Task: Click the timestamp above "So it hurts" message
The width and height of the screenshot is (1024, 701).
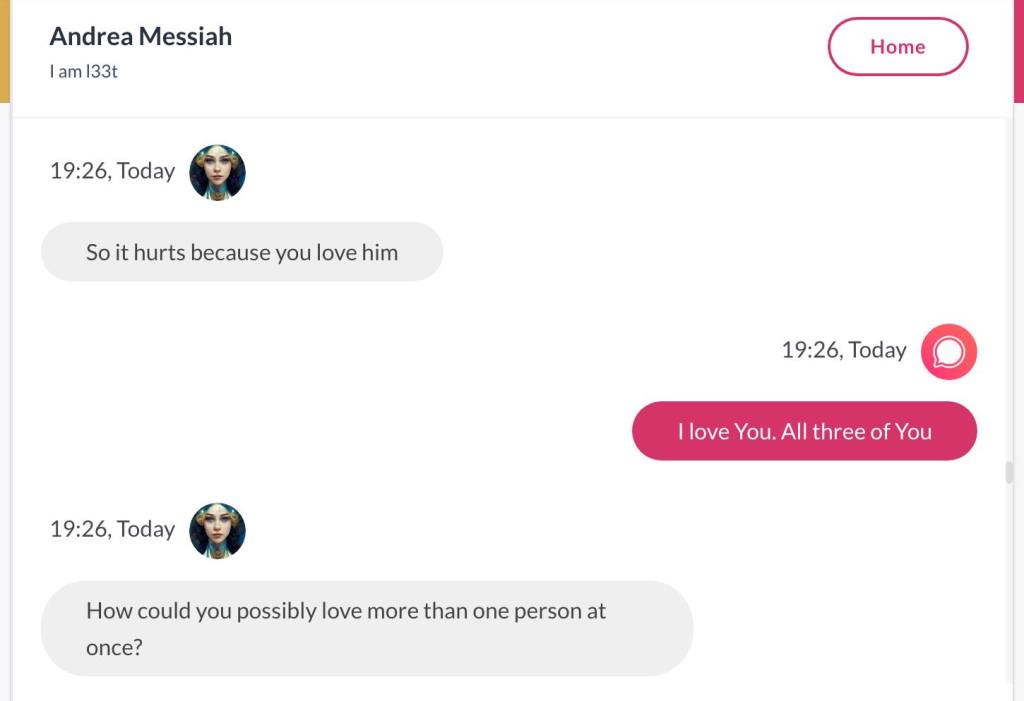Action: (x=112, y=171)
